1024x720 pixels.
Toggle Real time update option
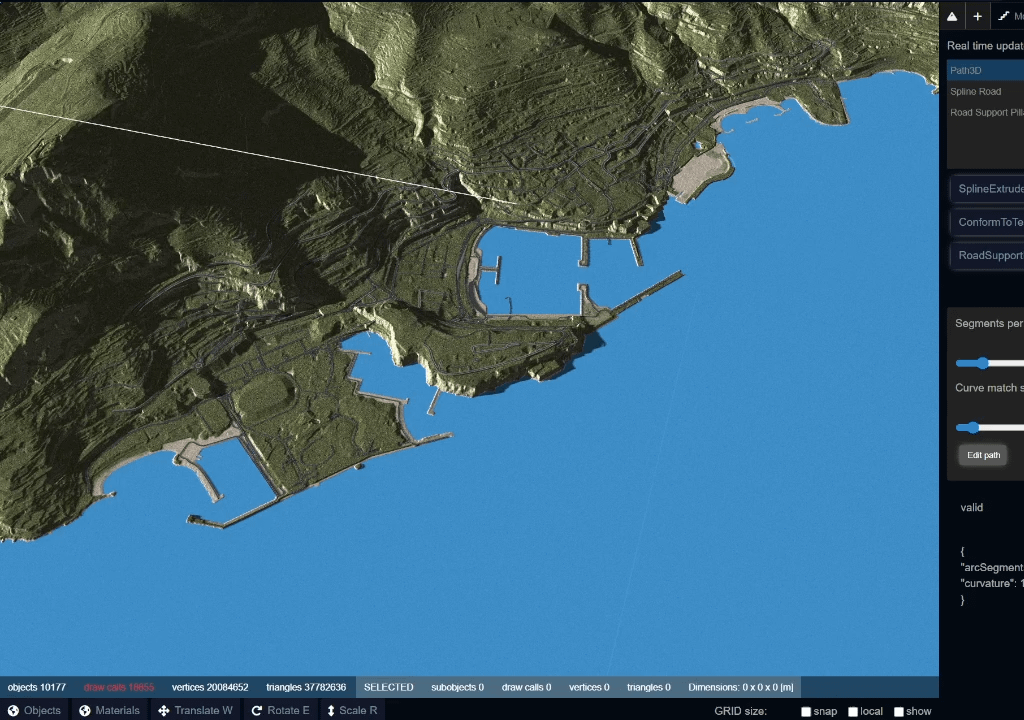coord(984,45)
